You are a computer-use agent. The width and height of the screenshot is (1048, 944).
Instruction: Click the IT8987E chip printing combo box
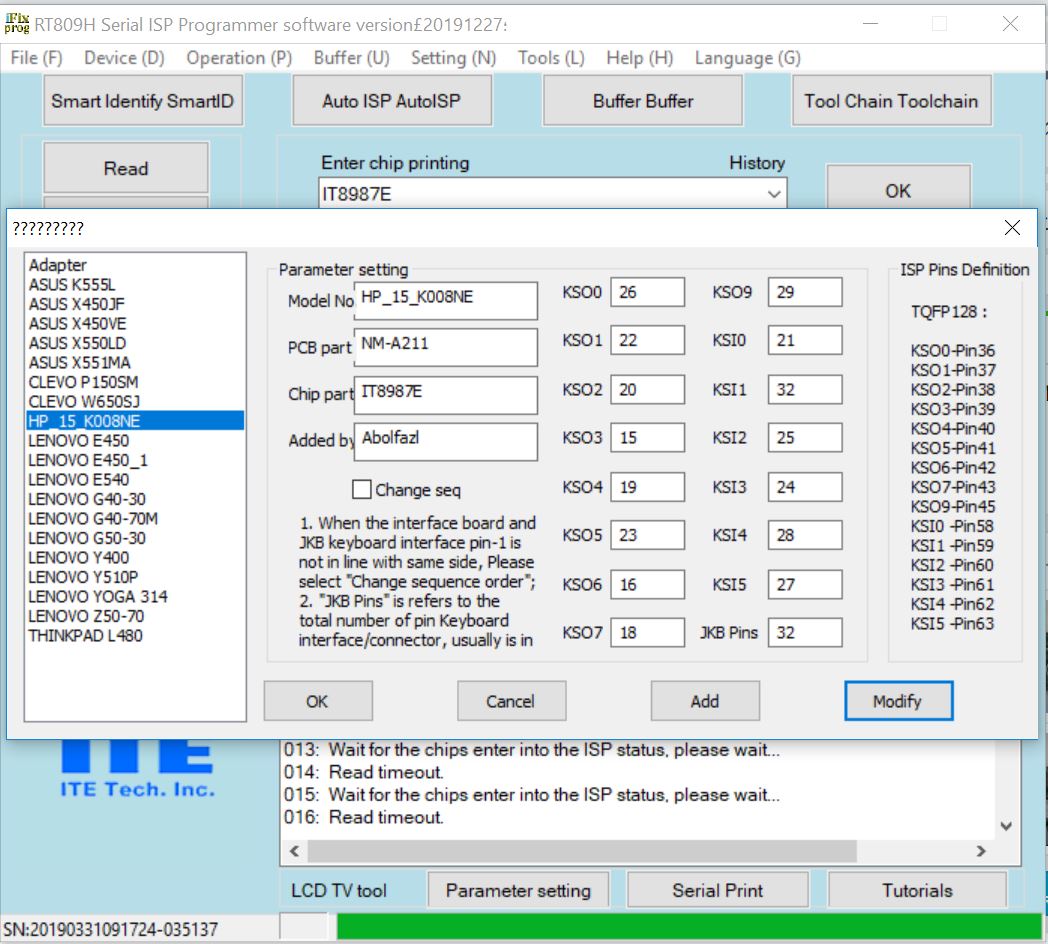(x=552, y=195)
